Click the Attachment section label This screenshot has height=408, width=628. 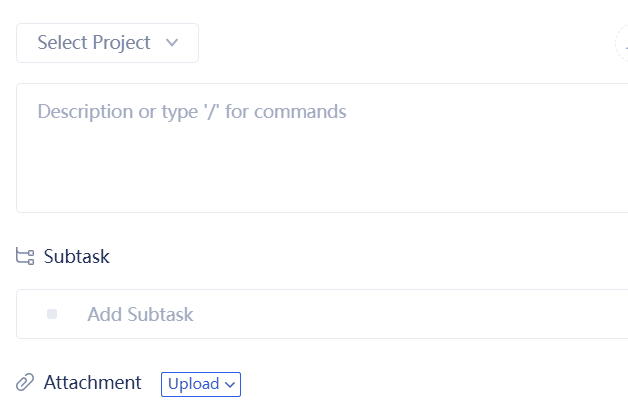[92, 383]
